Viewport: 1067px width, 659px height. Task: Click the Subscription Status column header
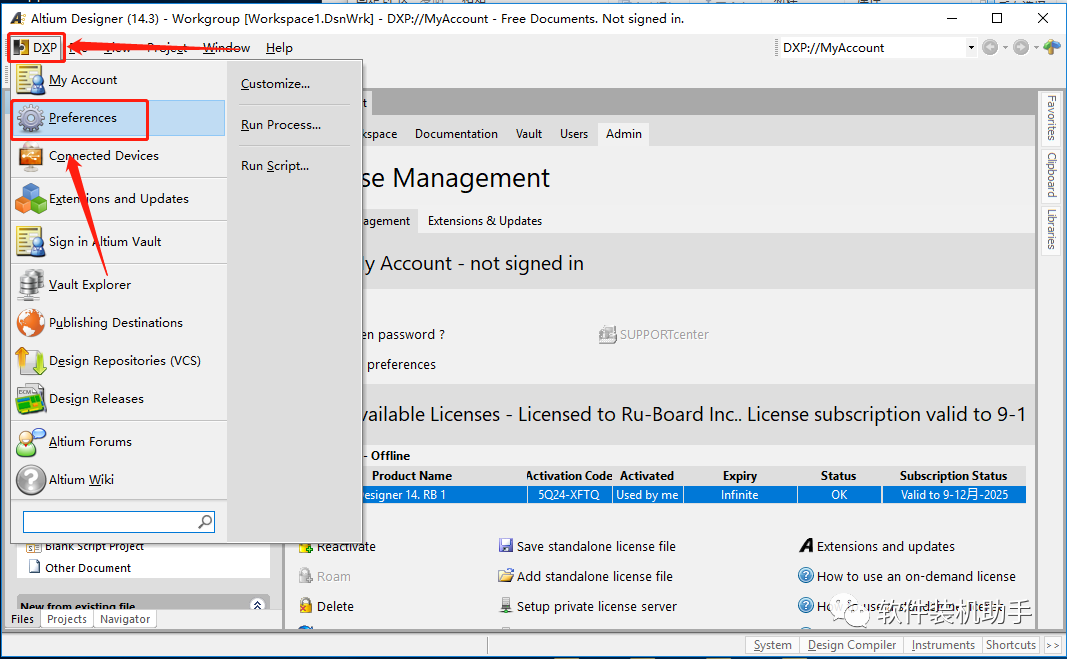click(953, 476)
